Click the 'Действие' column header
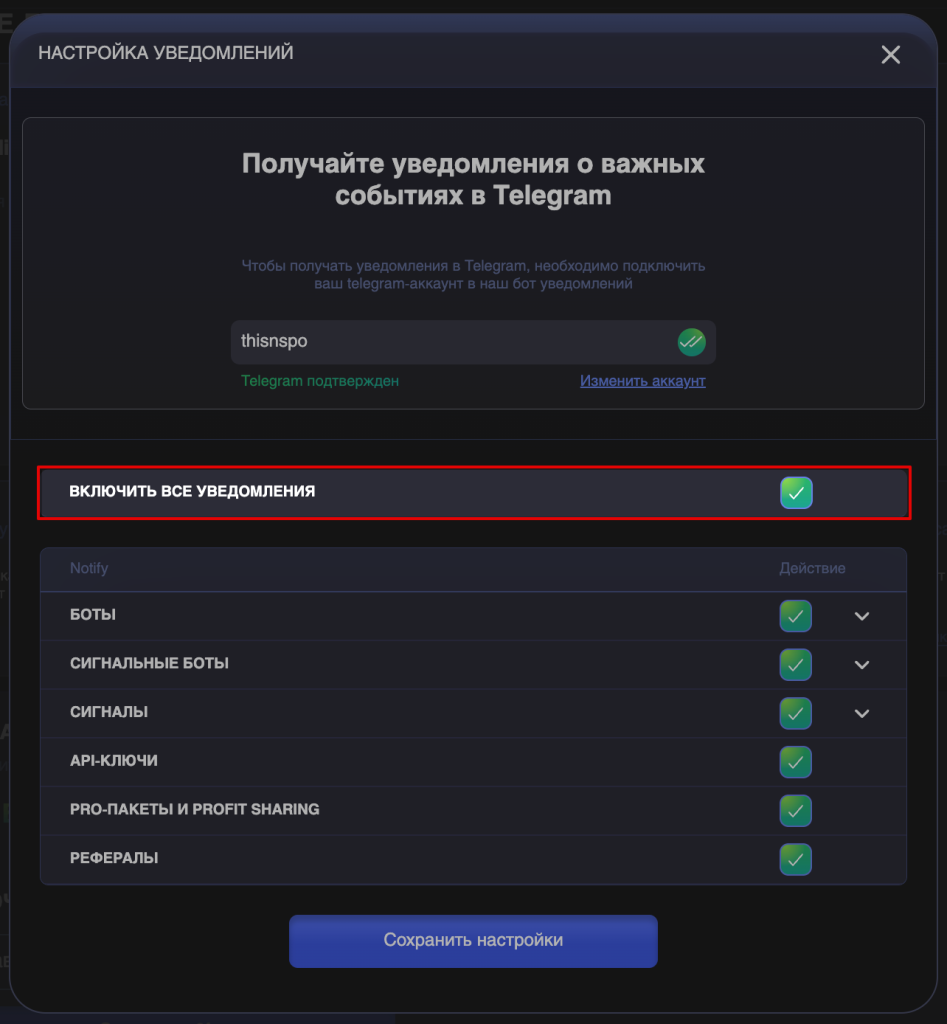This screenshot has height=1024, width=947. point(812,568)
